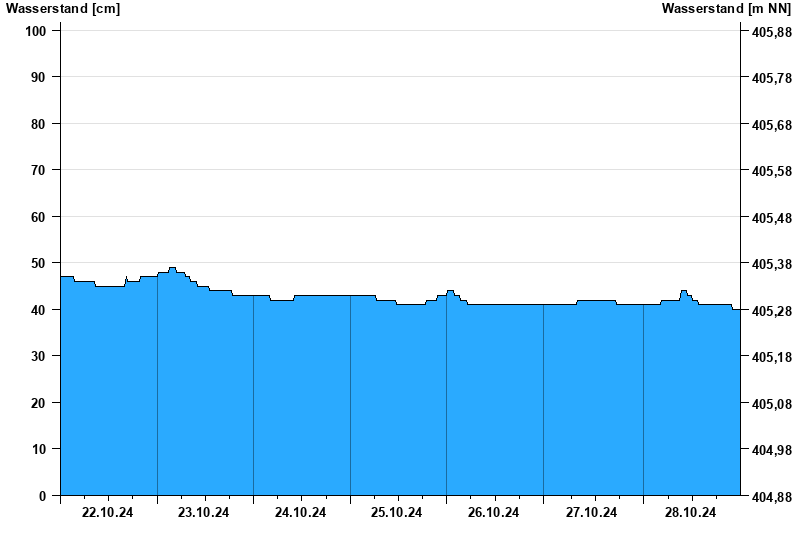Select the 30 label on left axis
Image resolution: width=800 pixels, height=550 pixels.
click(38, 356)
